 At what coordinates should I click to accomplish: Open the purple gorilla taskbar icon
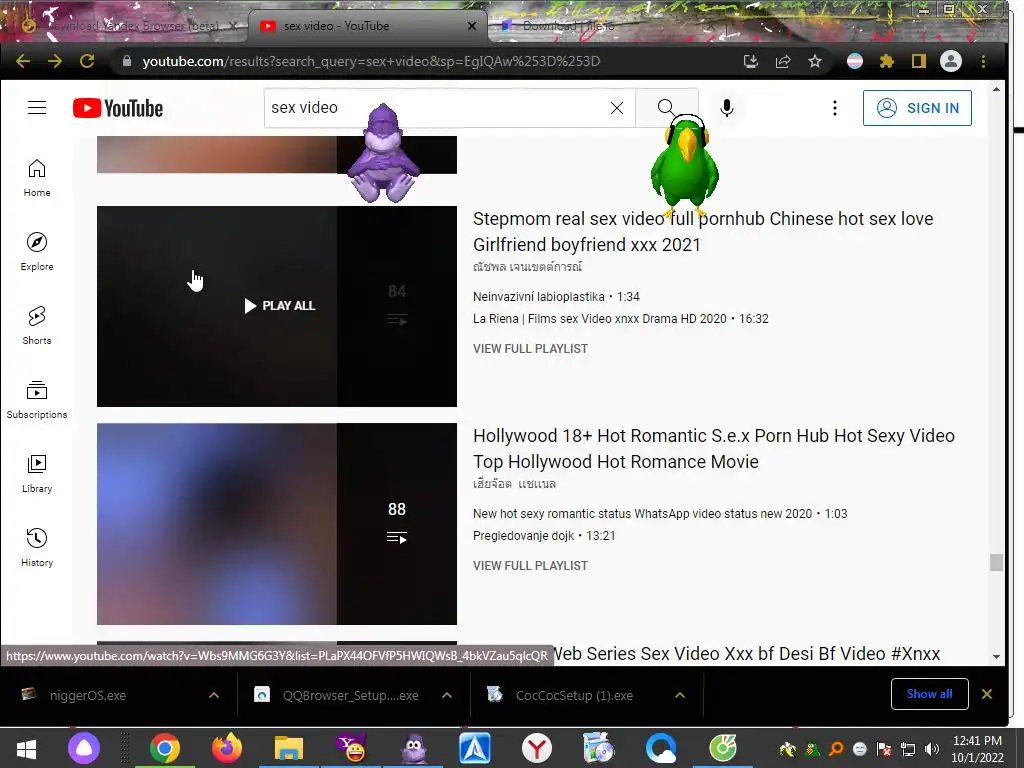(x=413, y=748)
